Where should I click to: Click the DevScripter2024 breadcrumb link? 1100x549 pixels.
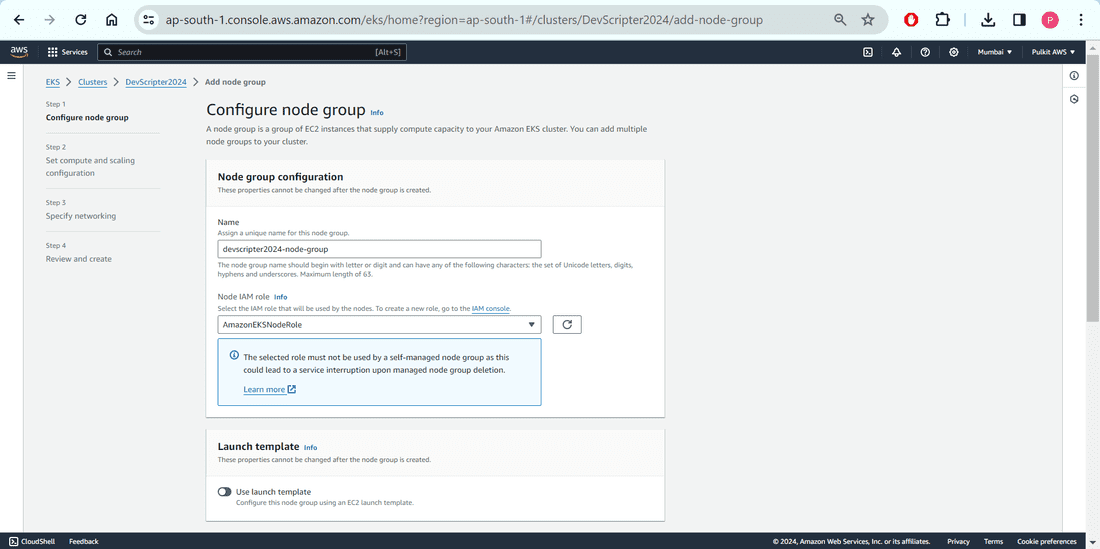pyautogui.click(x=156, y=82)
